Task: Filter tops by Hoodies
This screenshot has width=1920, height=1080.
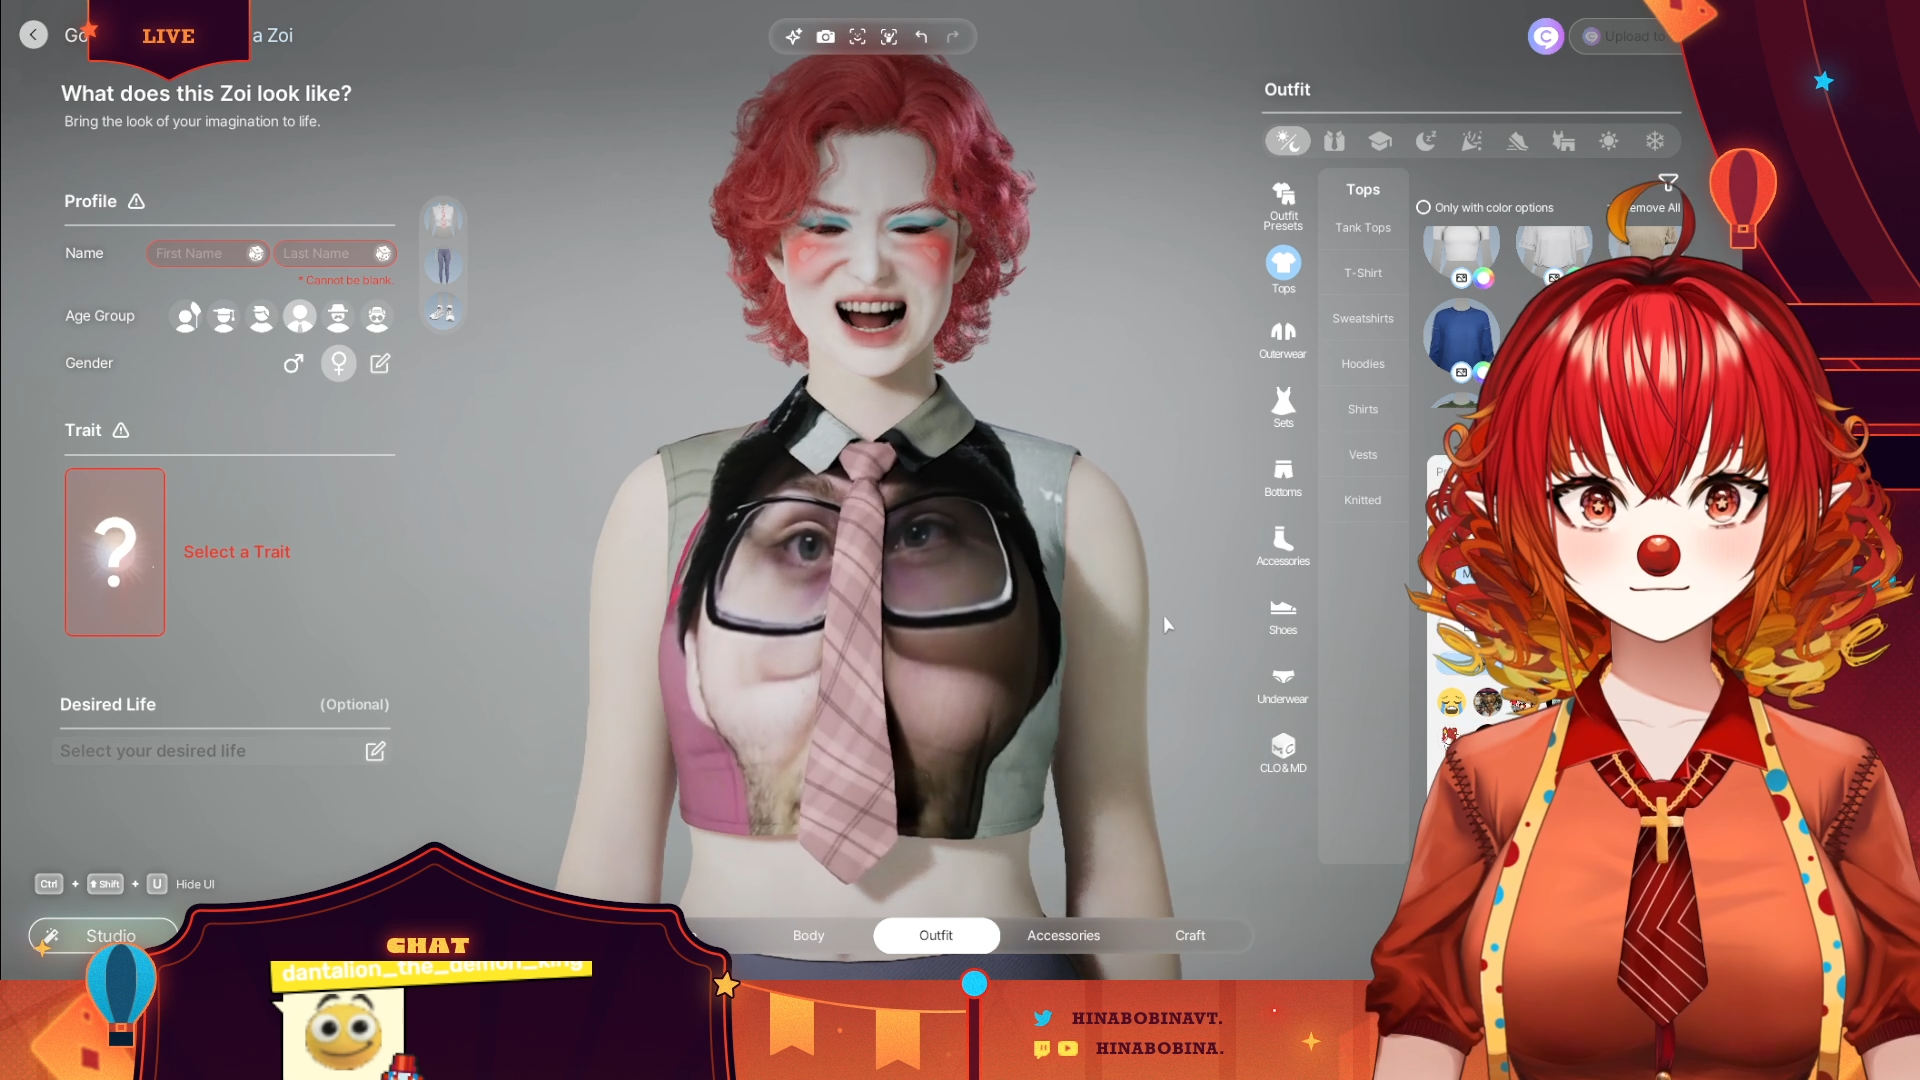Action: pyautogui.click(x=1363, y=364)
